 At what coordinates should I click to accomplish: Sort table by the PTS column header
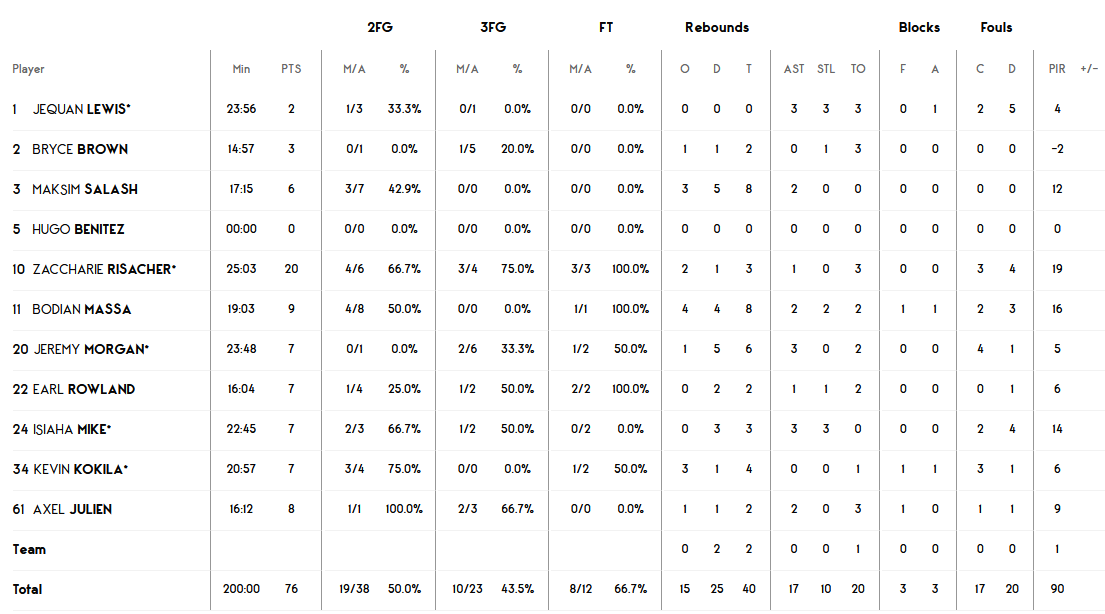291,69
